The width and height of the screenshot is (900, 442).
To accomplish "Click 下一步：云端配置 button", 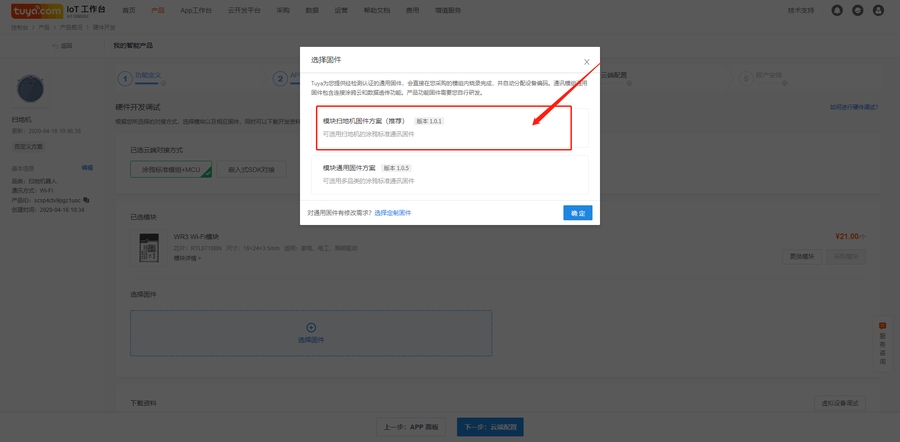I will tap(490, 426).
